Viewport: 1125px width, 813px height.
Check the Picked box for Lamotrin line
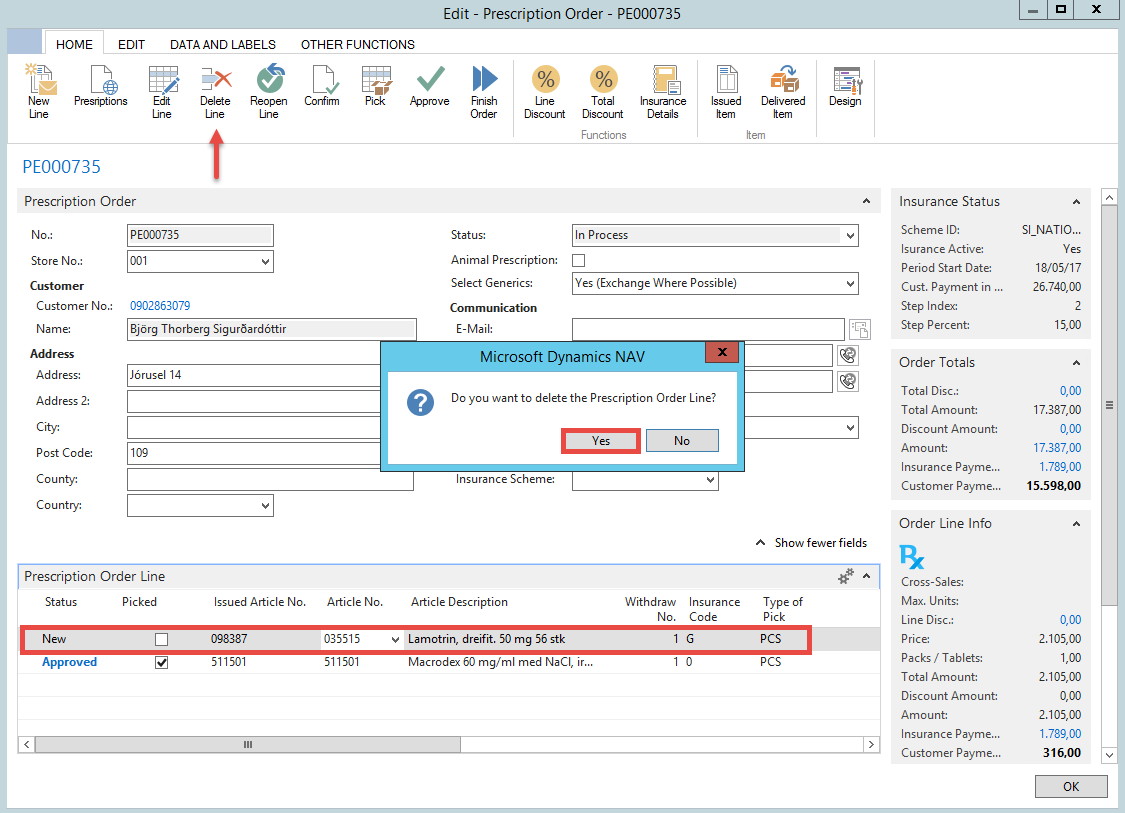pos(162,639)
